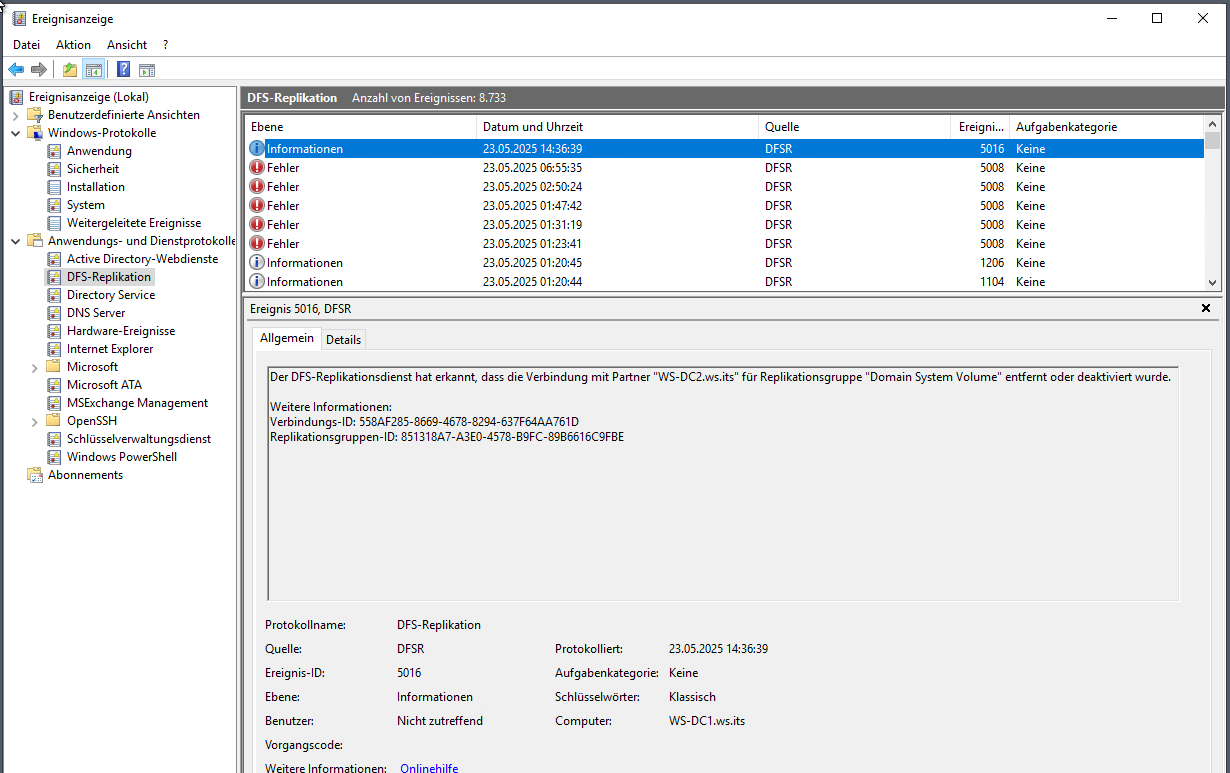Toggle the console tree toolbar icon

click(93, 70)
